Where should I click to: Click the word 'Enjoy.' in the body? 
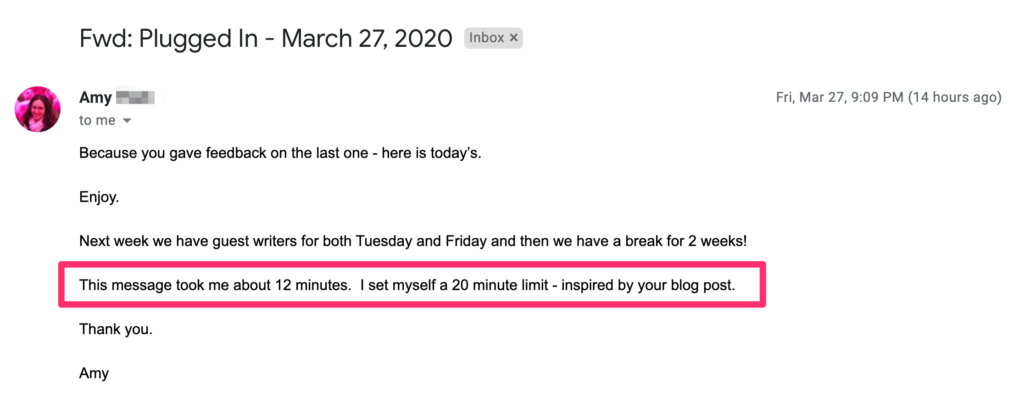pyautogui.click(x=99, y=198)
